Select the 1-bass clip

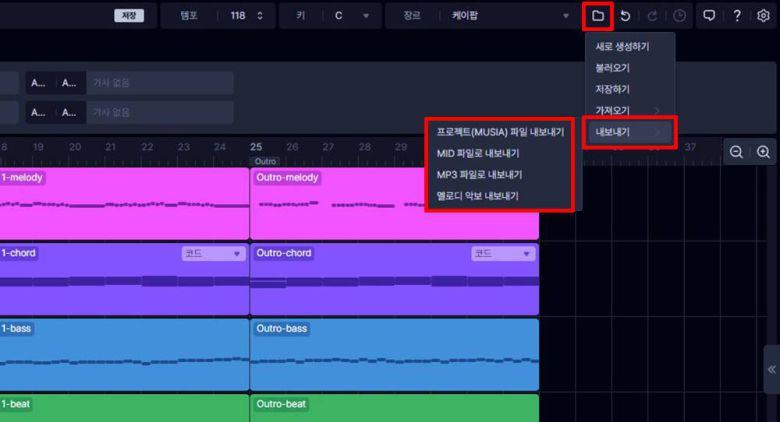point(124,355)
